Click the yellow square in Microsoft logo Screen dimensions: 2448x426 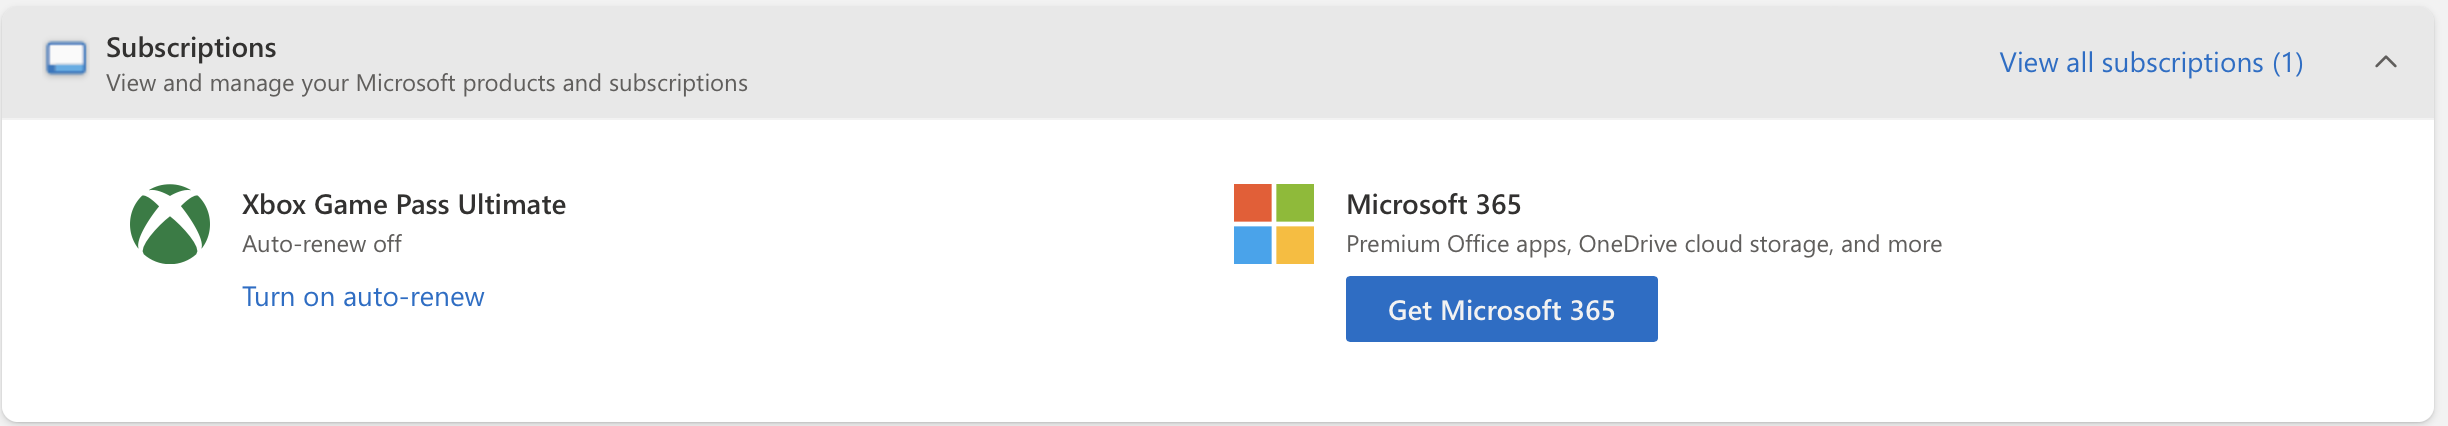(1295, 245)
